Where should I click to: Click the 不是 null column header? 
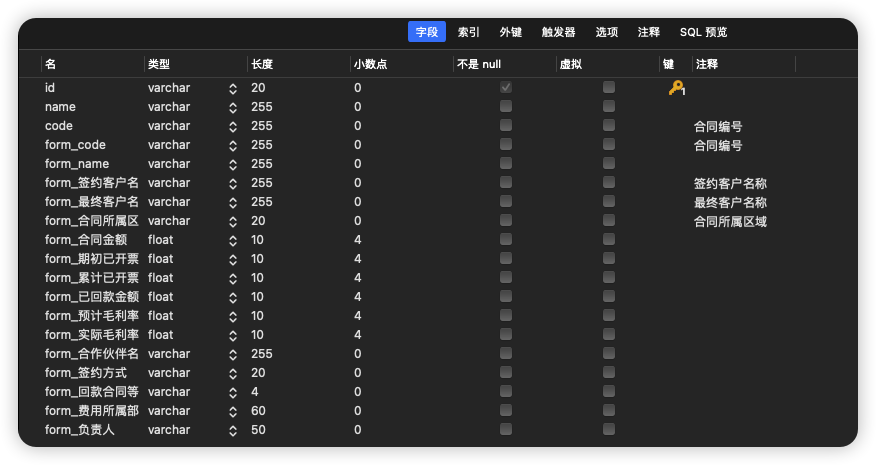tap(479, 64)
